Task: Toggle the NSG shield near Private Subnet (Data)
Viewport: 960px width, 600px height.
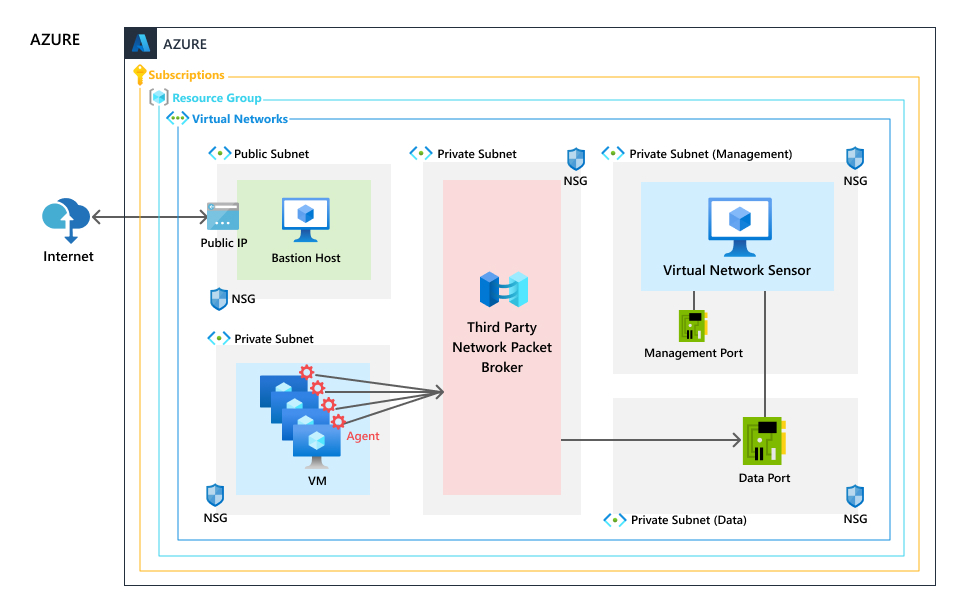Action: [x=853, y=495]
